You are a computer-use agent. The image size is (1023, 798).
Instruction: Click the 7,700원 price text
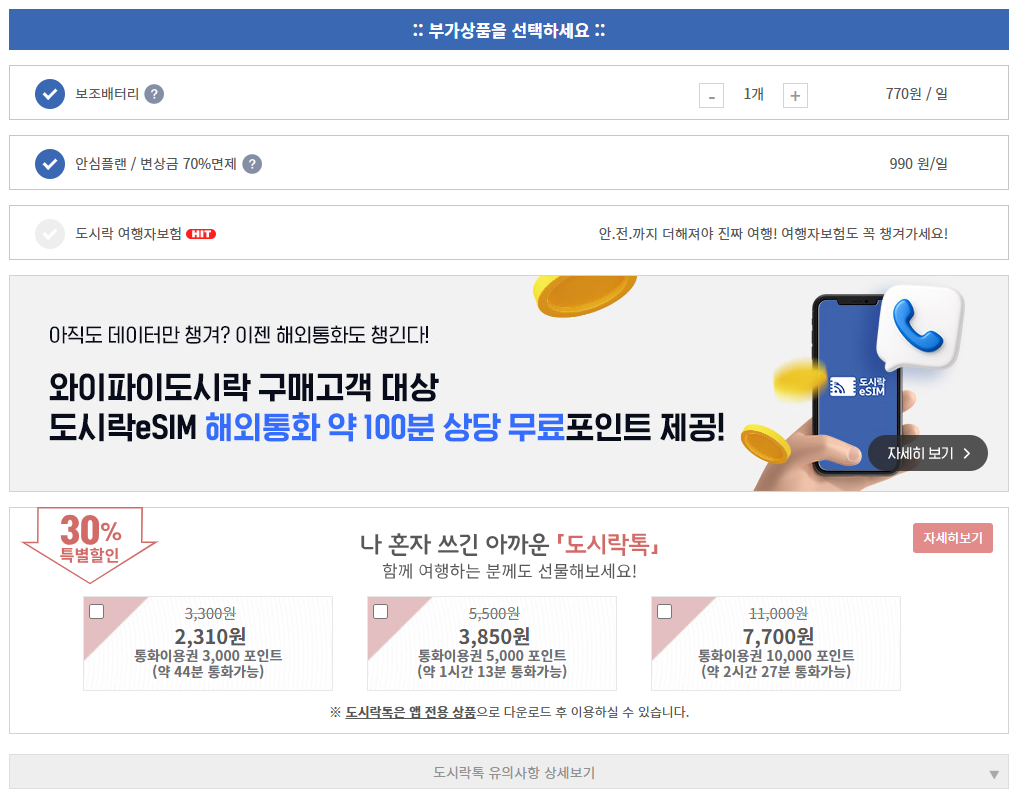778,636
